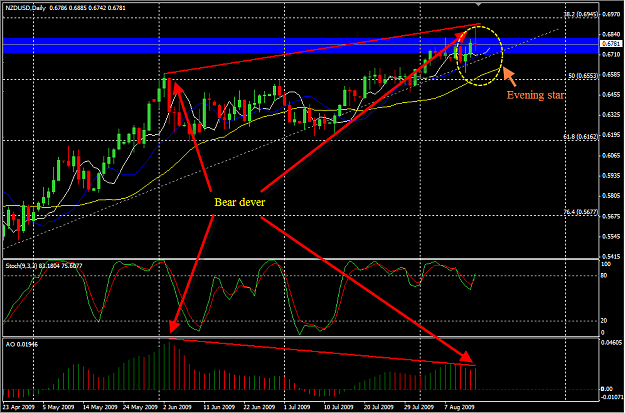Click the 0.6970 price scale value
The width and height of the screenshot is (625, 413).
point(611,14)
